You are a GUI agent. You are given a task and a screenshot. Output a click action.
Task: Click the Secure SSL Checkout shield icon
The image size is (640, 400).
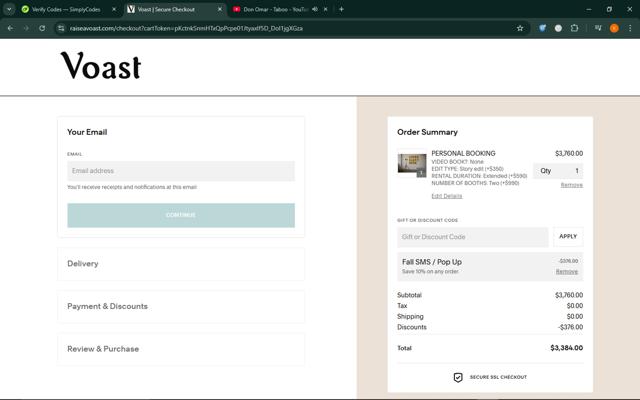tap(458, 378)
